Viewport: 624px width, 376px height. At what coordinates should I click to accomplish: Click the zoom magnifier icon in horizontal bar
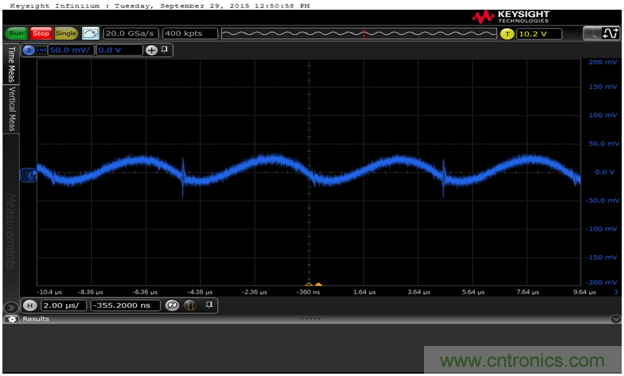172,306
